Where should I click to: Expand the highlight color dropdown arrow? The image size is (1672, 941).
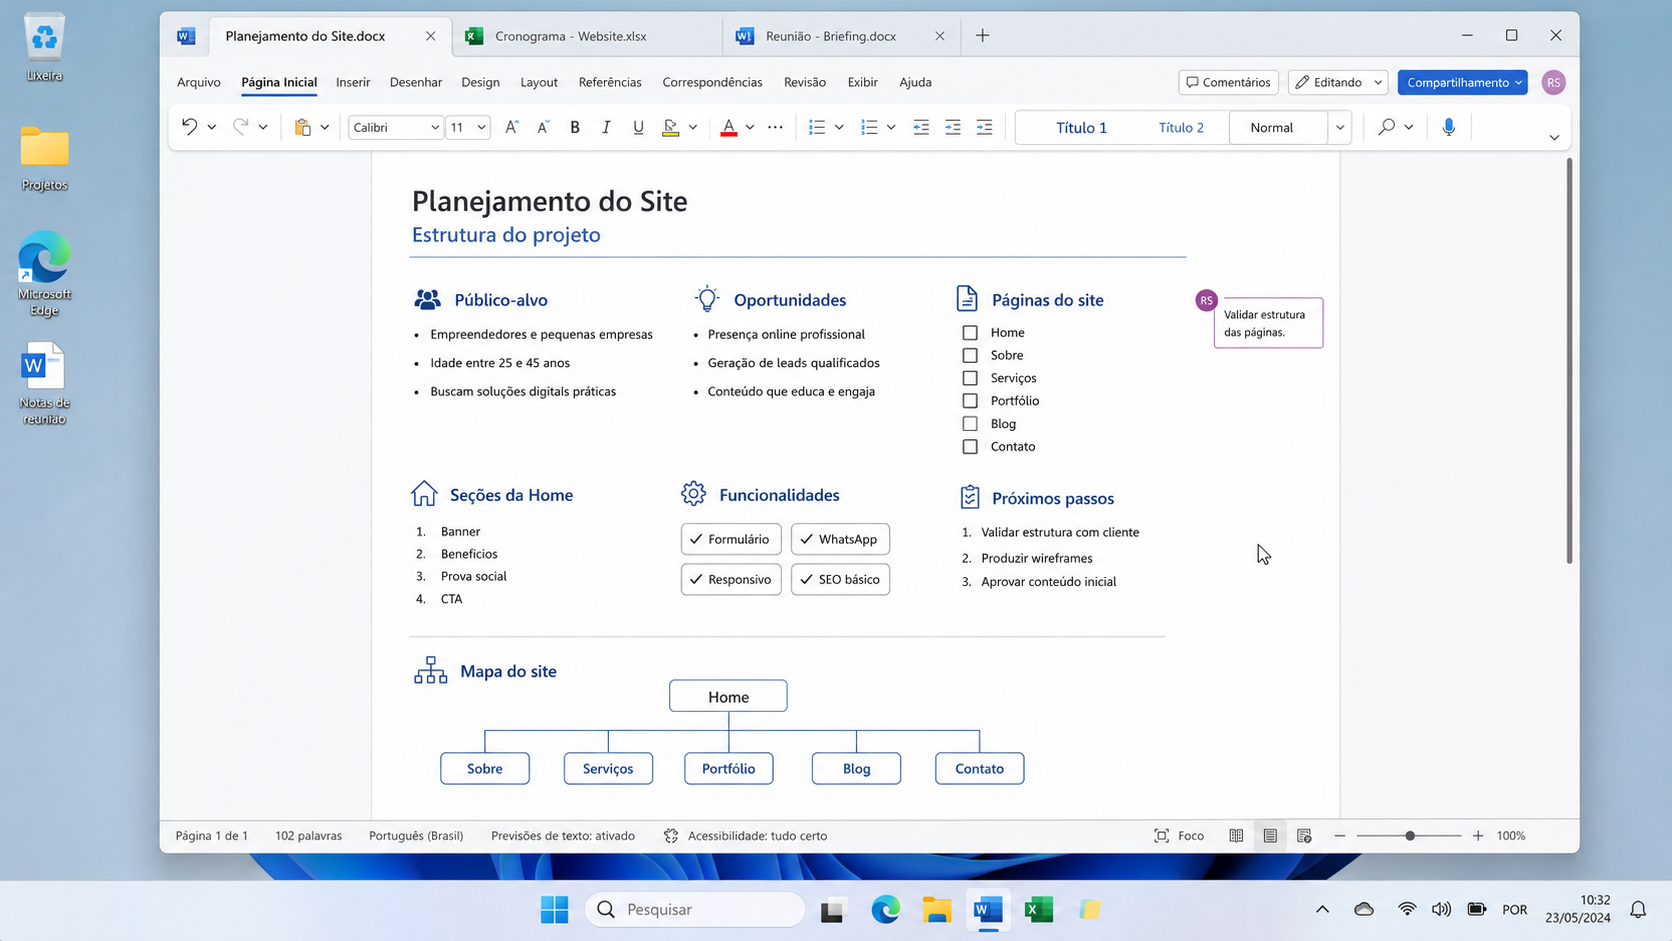tap(693, 127)
